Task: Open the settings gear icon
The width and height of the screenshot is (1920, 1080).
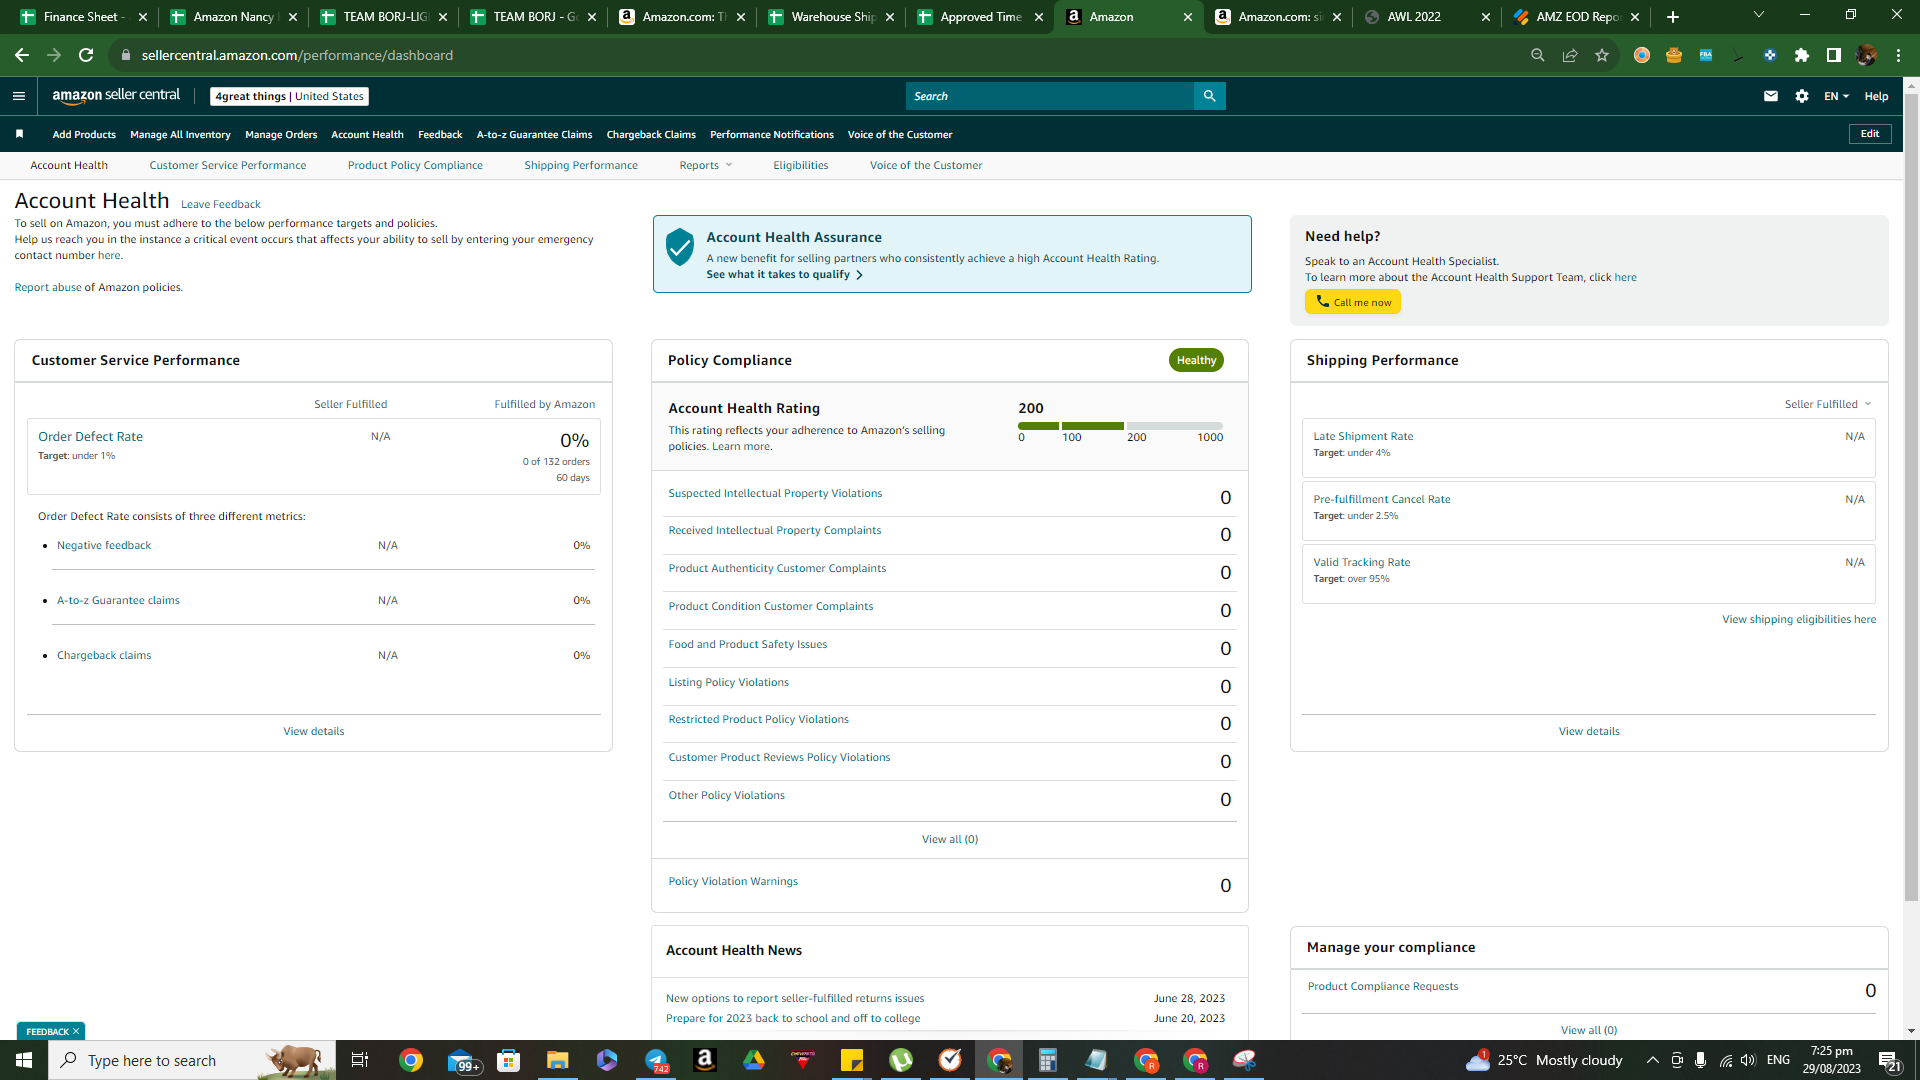Action: coord(1802,96)
